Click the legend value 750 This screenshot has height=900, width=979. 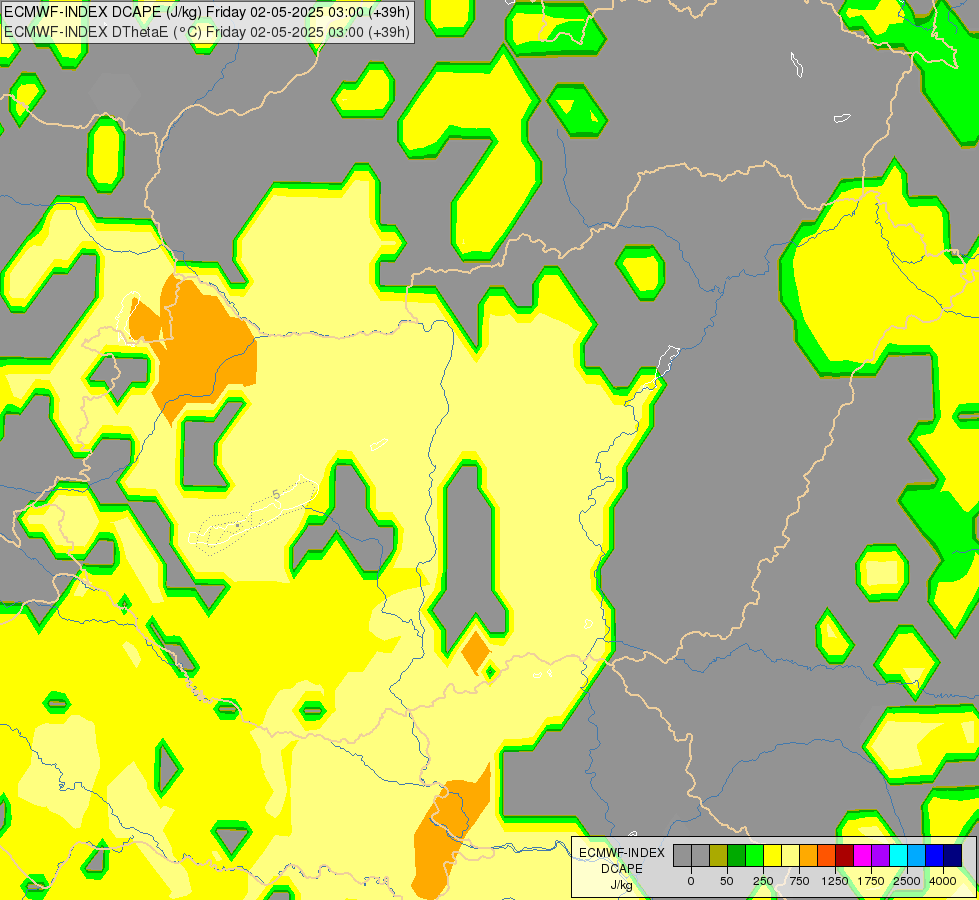(799, 881)
